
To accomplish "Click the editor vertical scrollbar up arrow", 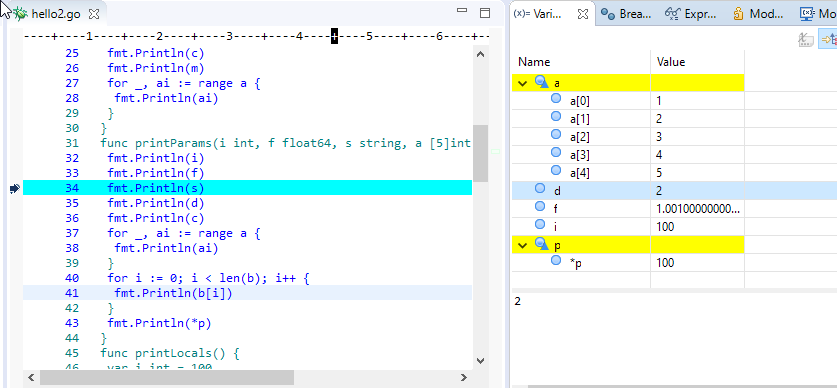I will 480,54.
